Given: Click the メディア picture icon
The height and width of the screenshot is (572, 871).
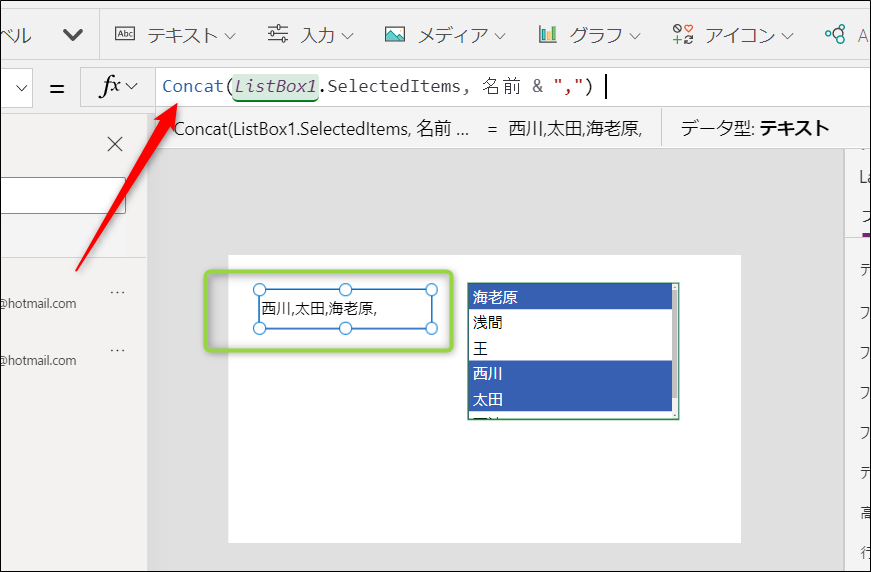Looking at the screenshot, I should click(395, 35).
